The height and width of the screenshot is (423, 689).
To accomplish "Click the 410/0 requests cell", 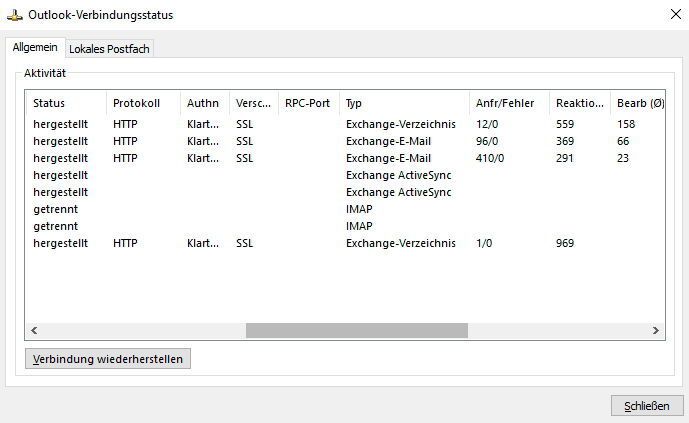I will tap(490, 158).
